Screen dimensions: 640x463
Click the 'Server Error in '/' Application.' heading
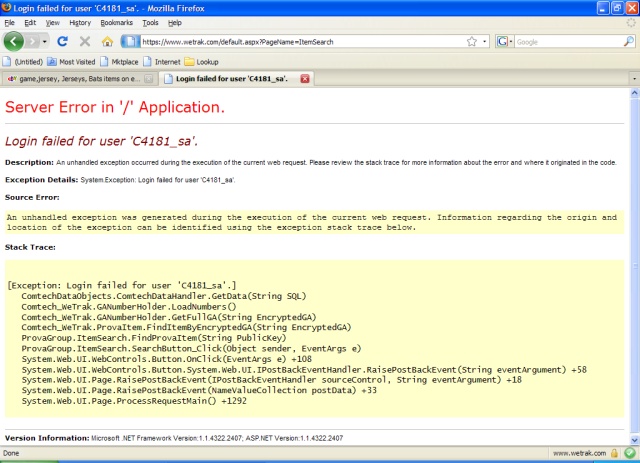pyautogui.click(x=115, y=107)
